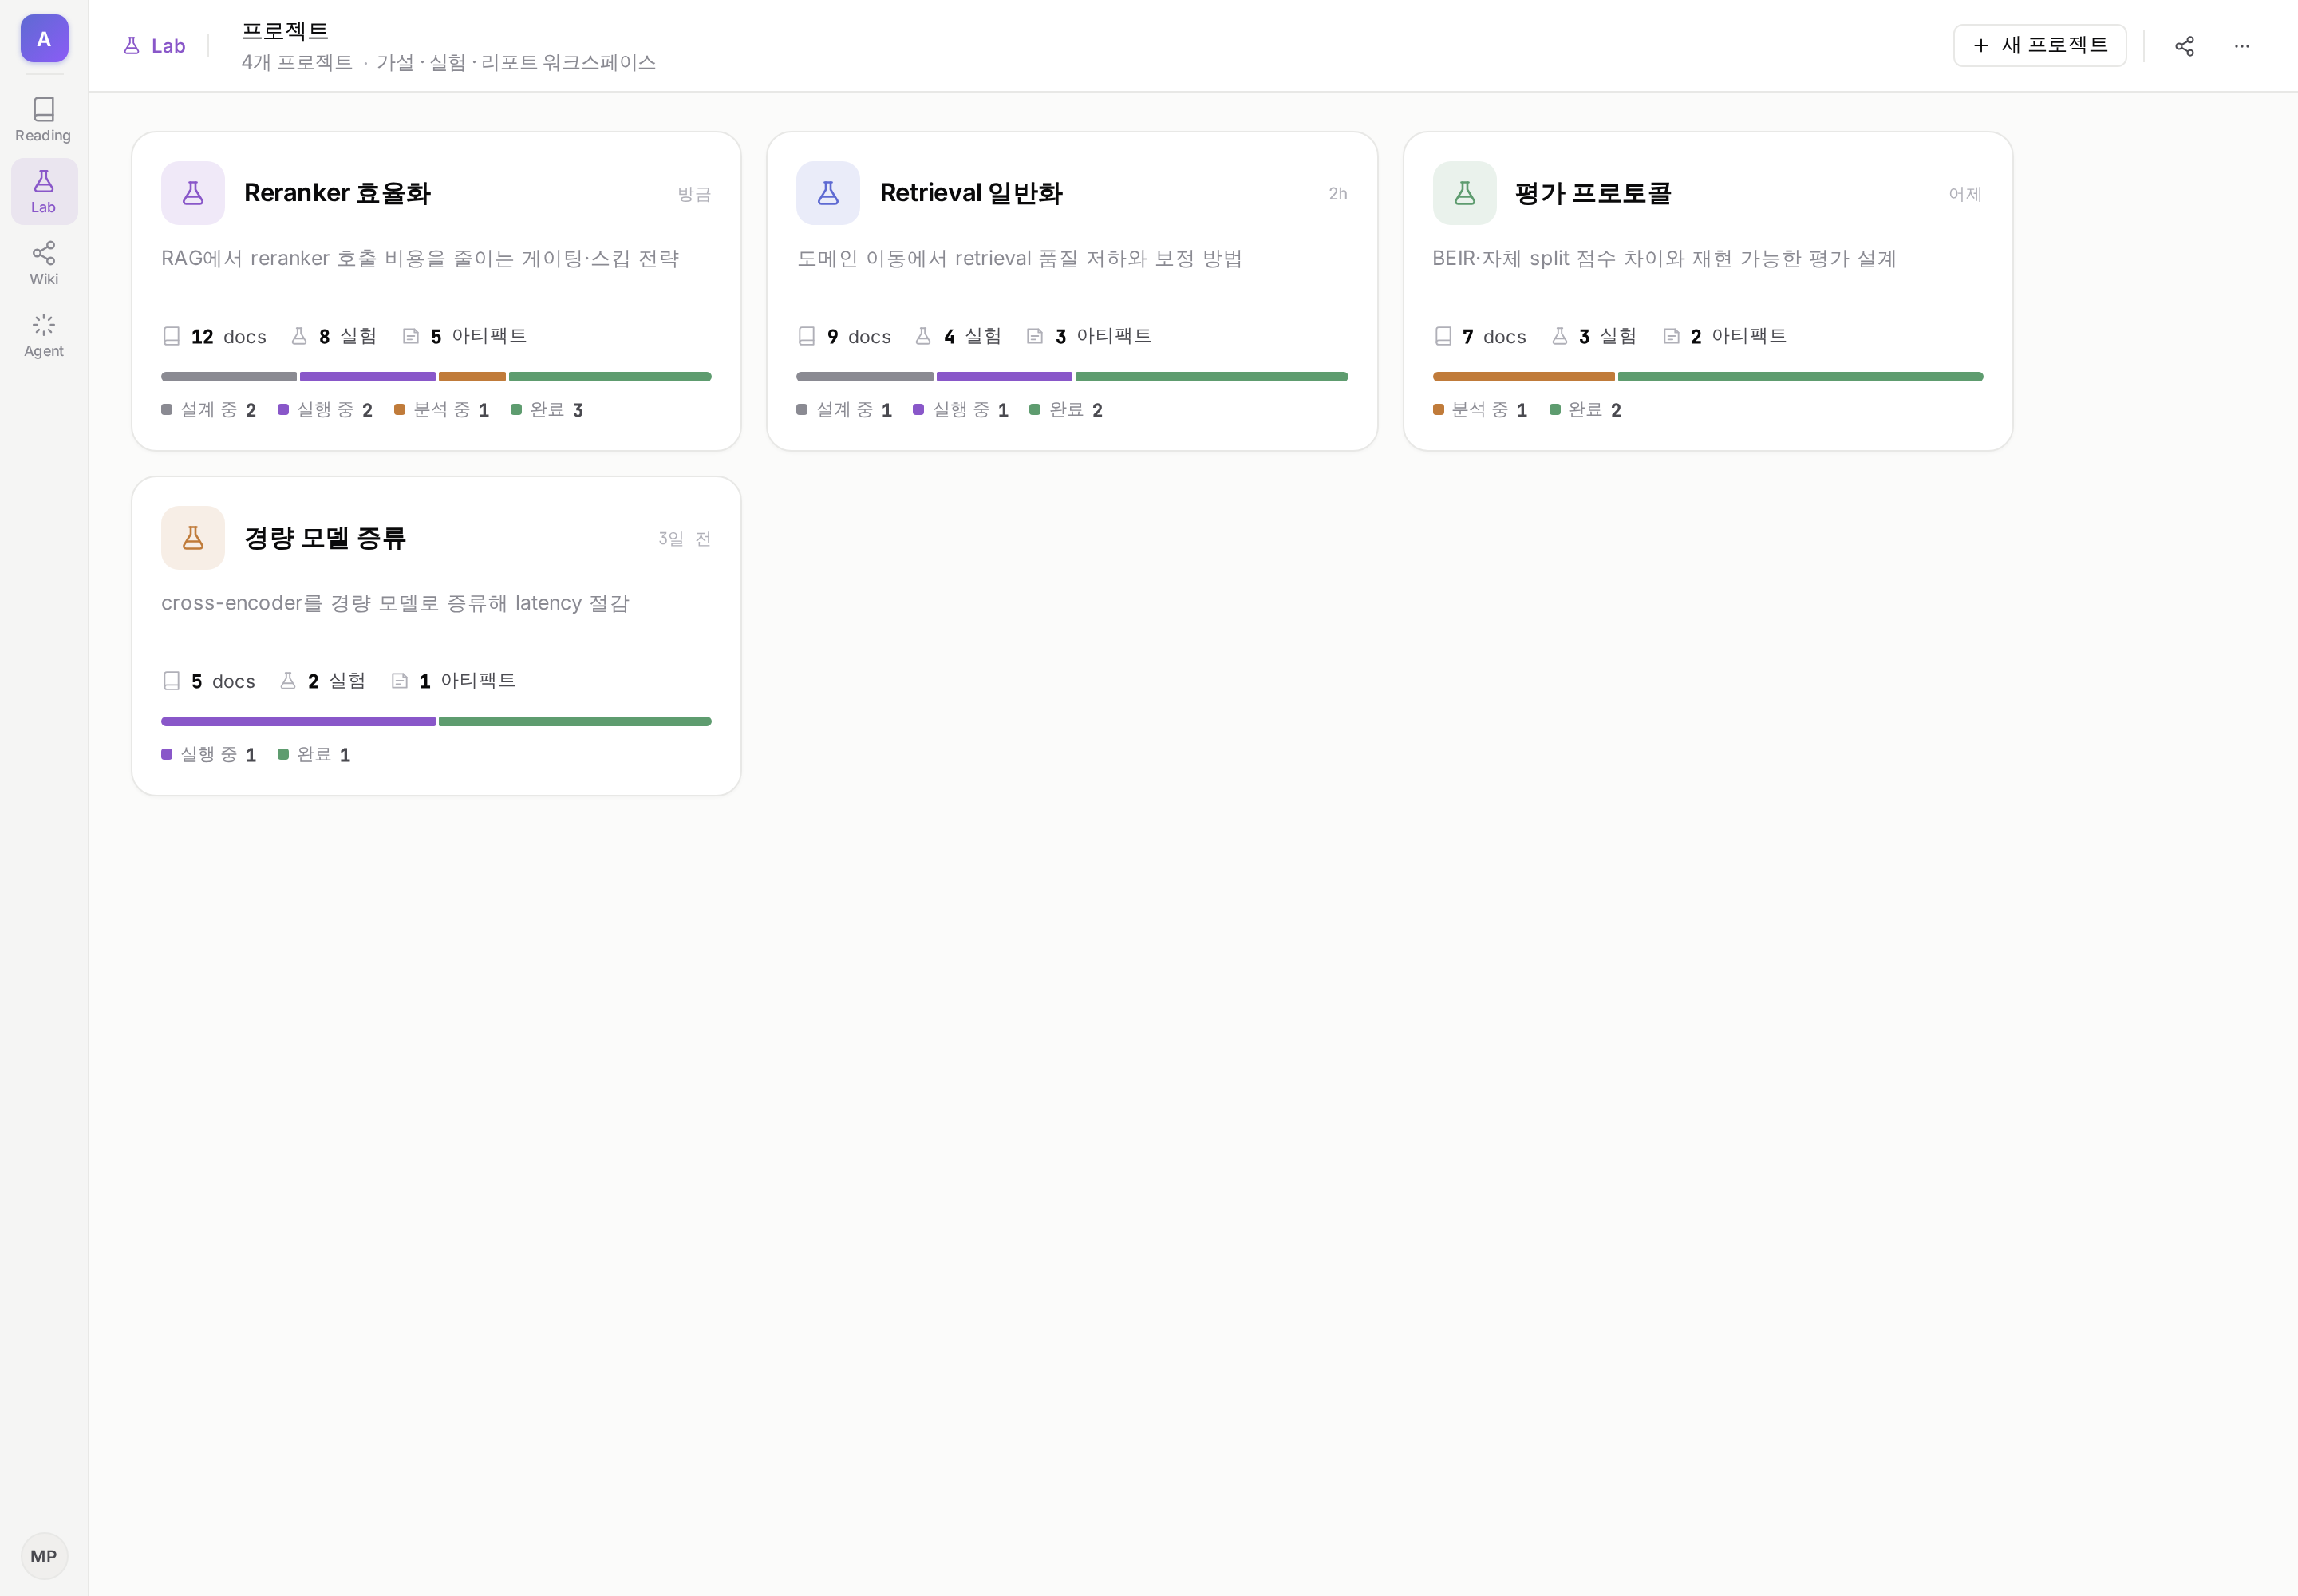This screenshot has height=1596, width=2298.
Task: Click the purple 실행 중 segment in 경량 모델 증류 bar
Action: (x=298, y=721)
